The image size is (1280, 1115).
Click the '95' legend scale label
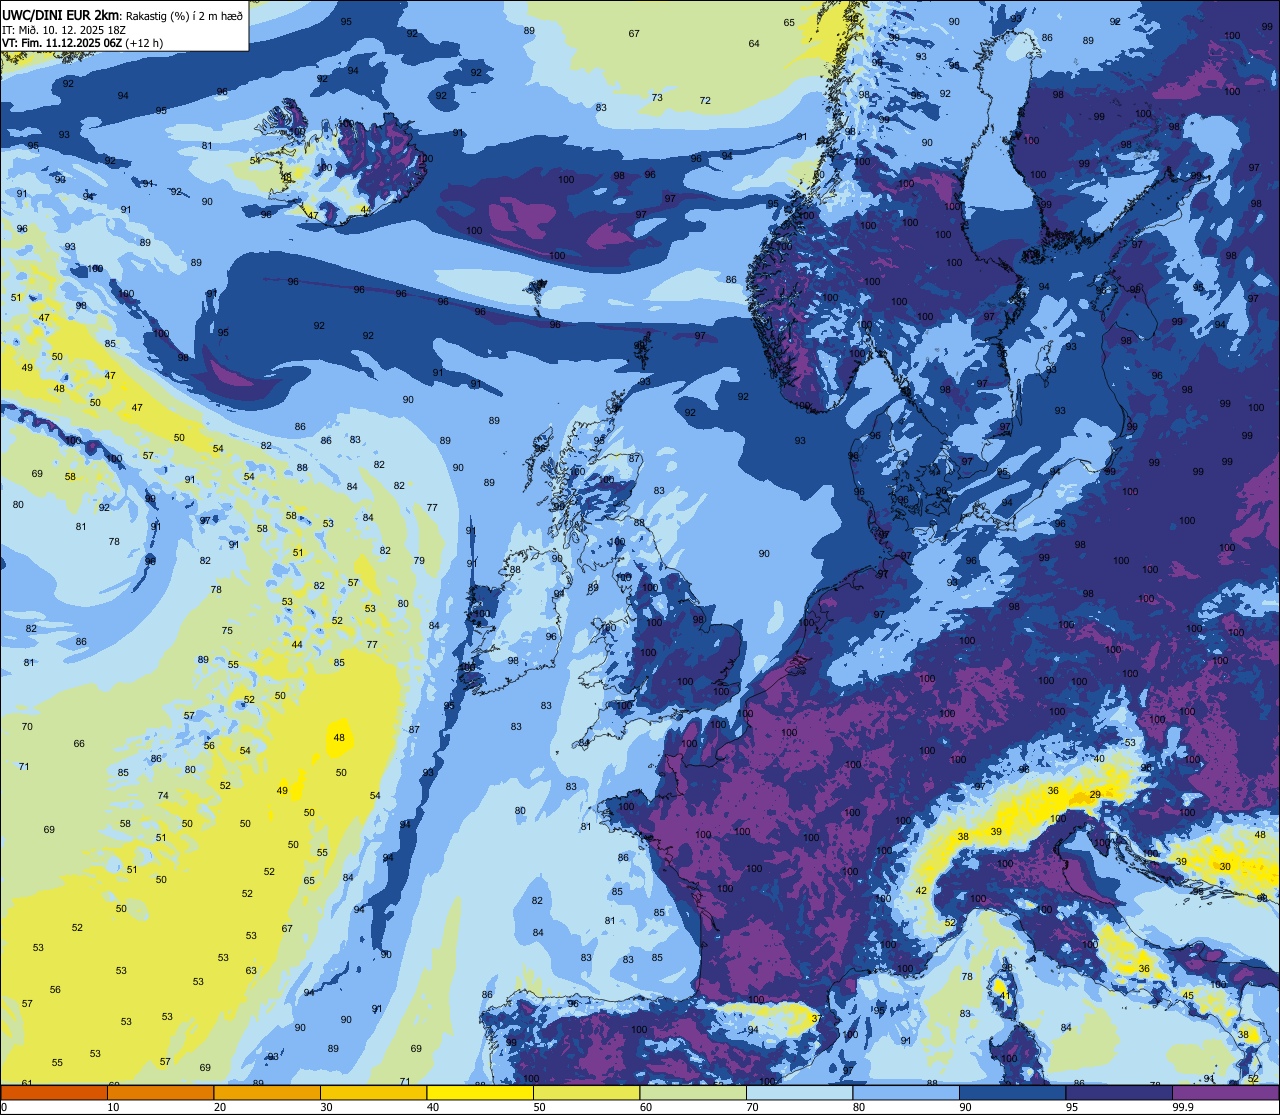[x=1075, y=1107]
